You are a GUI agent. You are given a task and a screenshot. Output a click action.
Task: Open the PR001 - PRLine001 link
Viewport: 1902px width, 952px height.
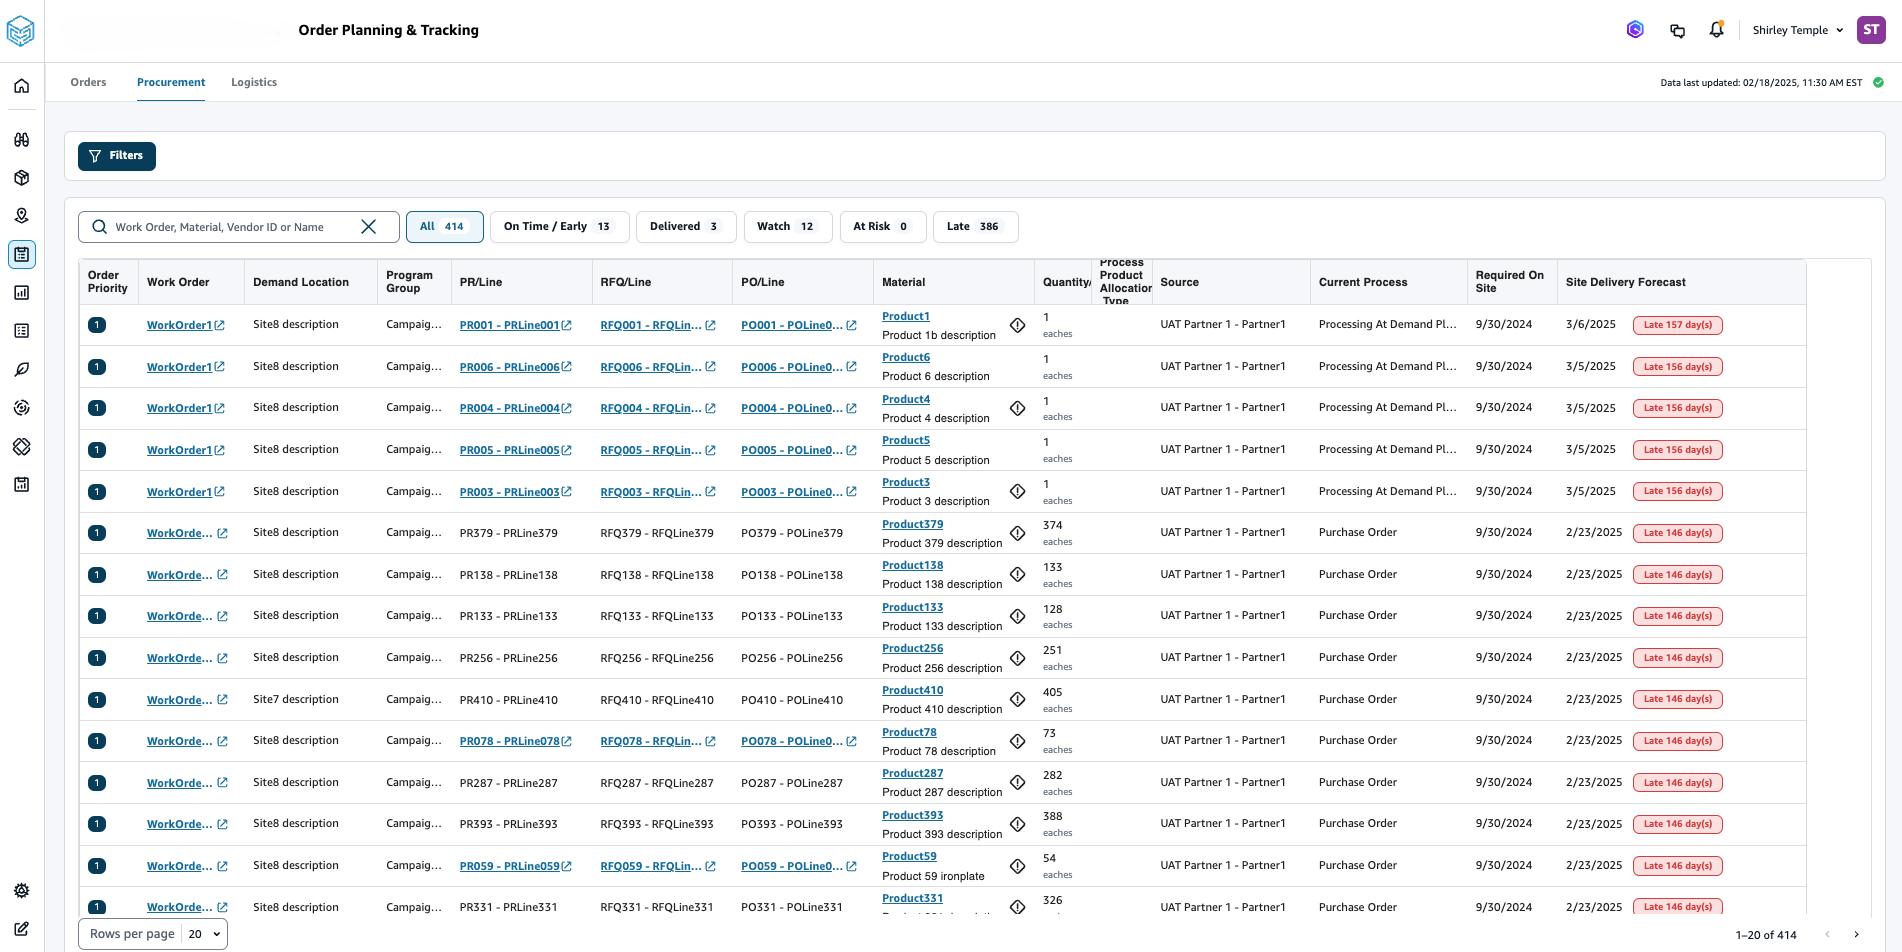tap(509, 325)
